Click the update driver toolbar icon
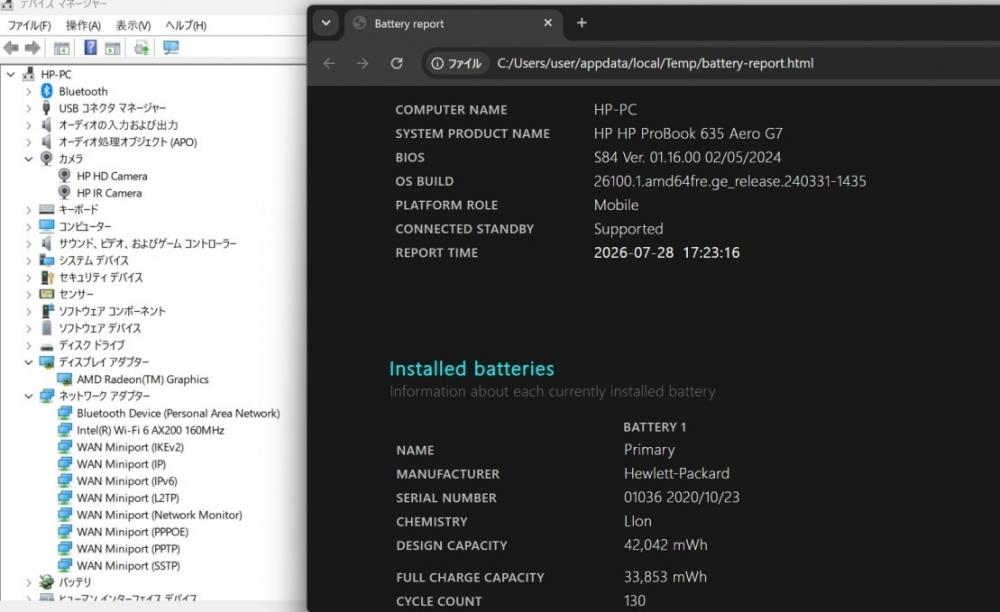The image size is (1000, 612). click(142, 48)
